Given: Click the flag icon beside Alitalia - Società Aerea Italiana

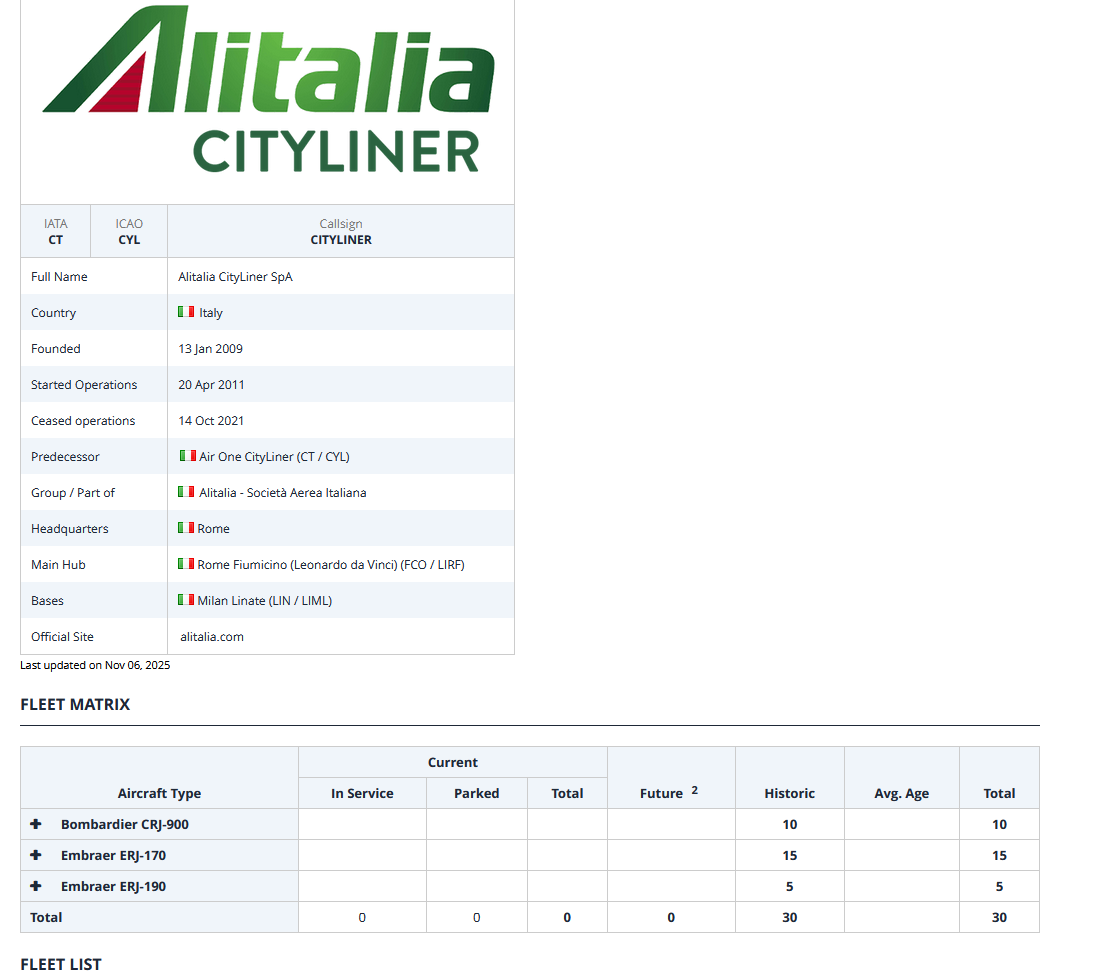Looking at the screenshot, I should (x=186, y=492).
